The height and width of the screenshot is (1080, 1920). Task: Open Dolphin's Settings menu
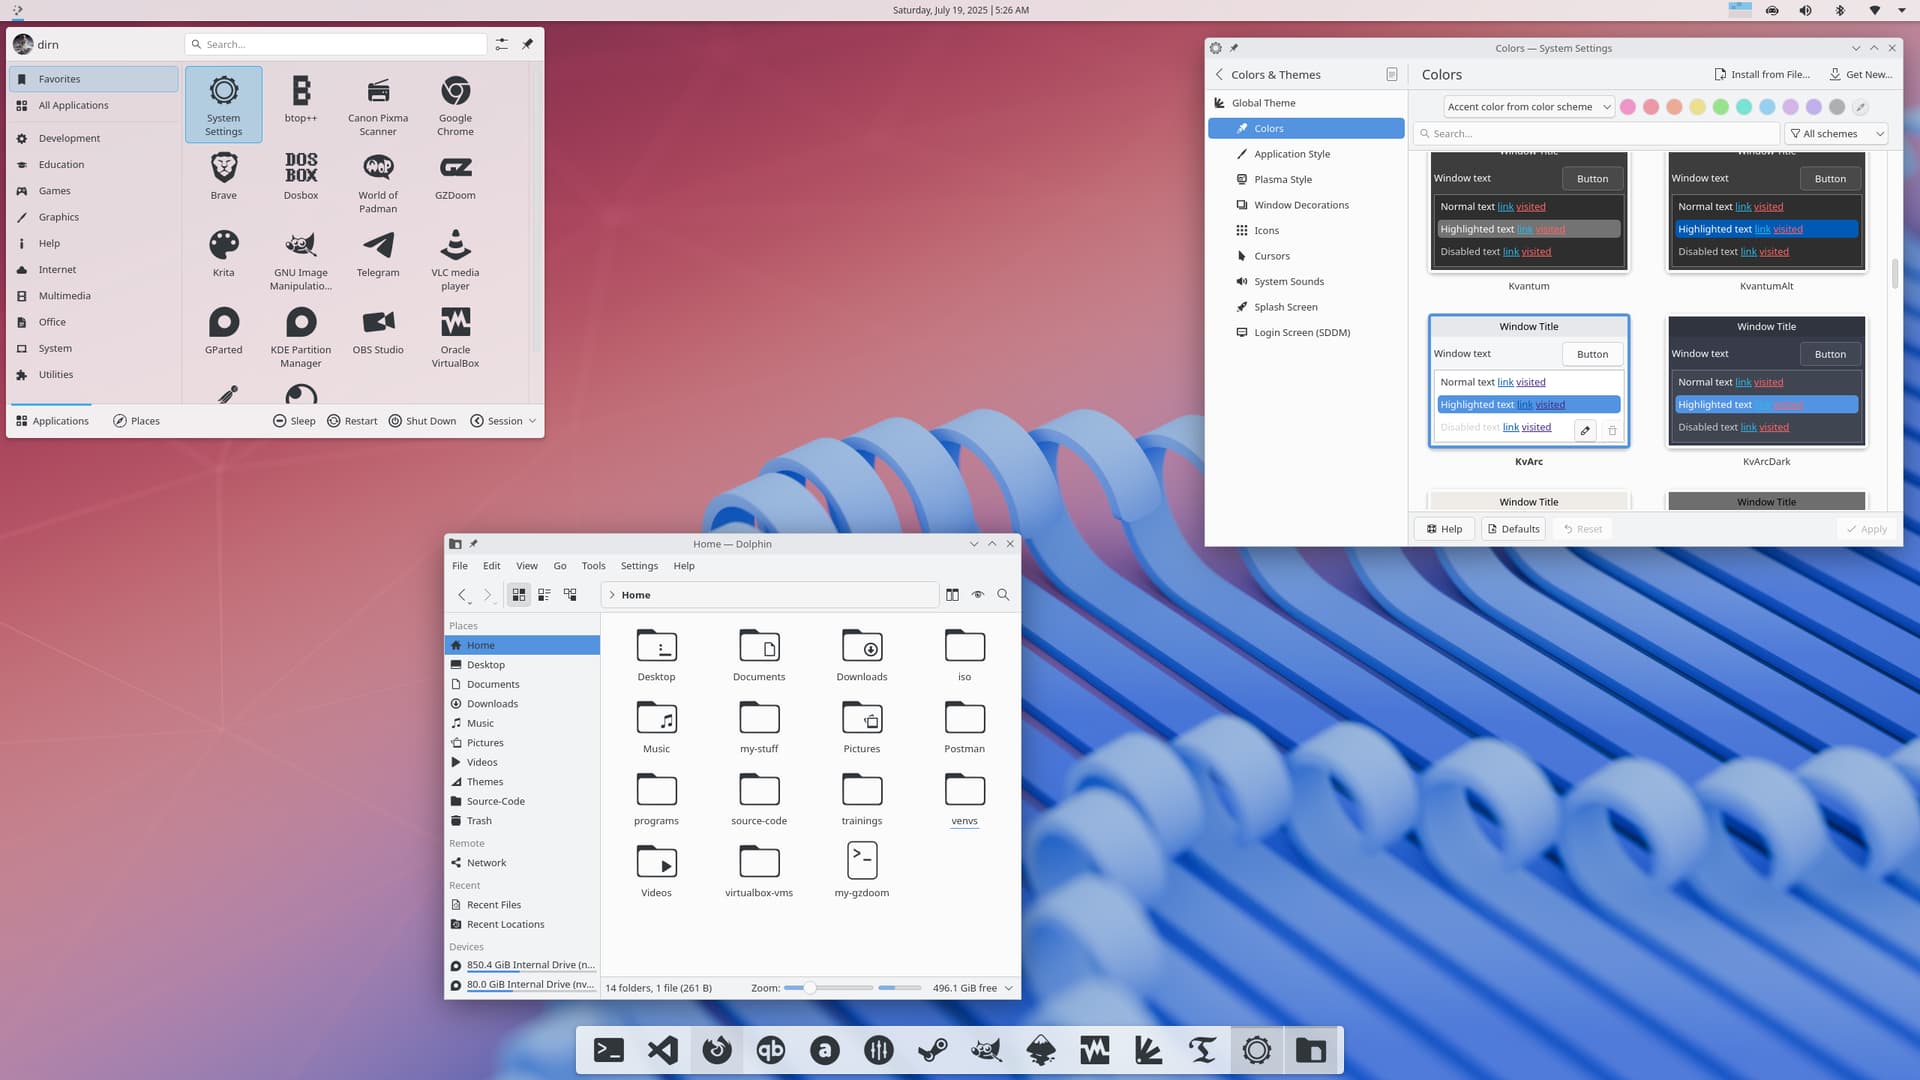[639, 566]
